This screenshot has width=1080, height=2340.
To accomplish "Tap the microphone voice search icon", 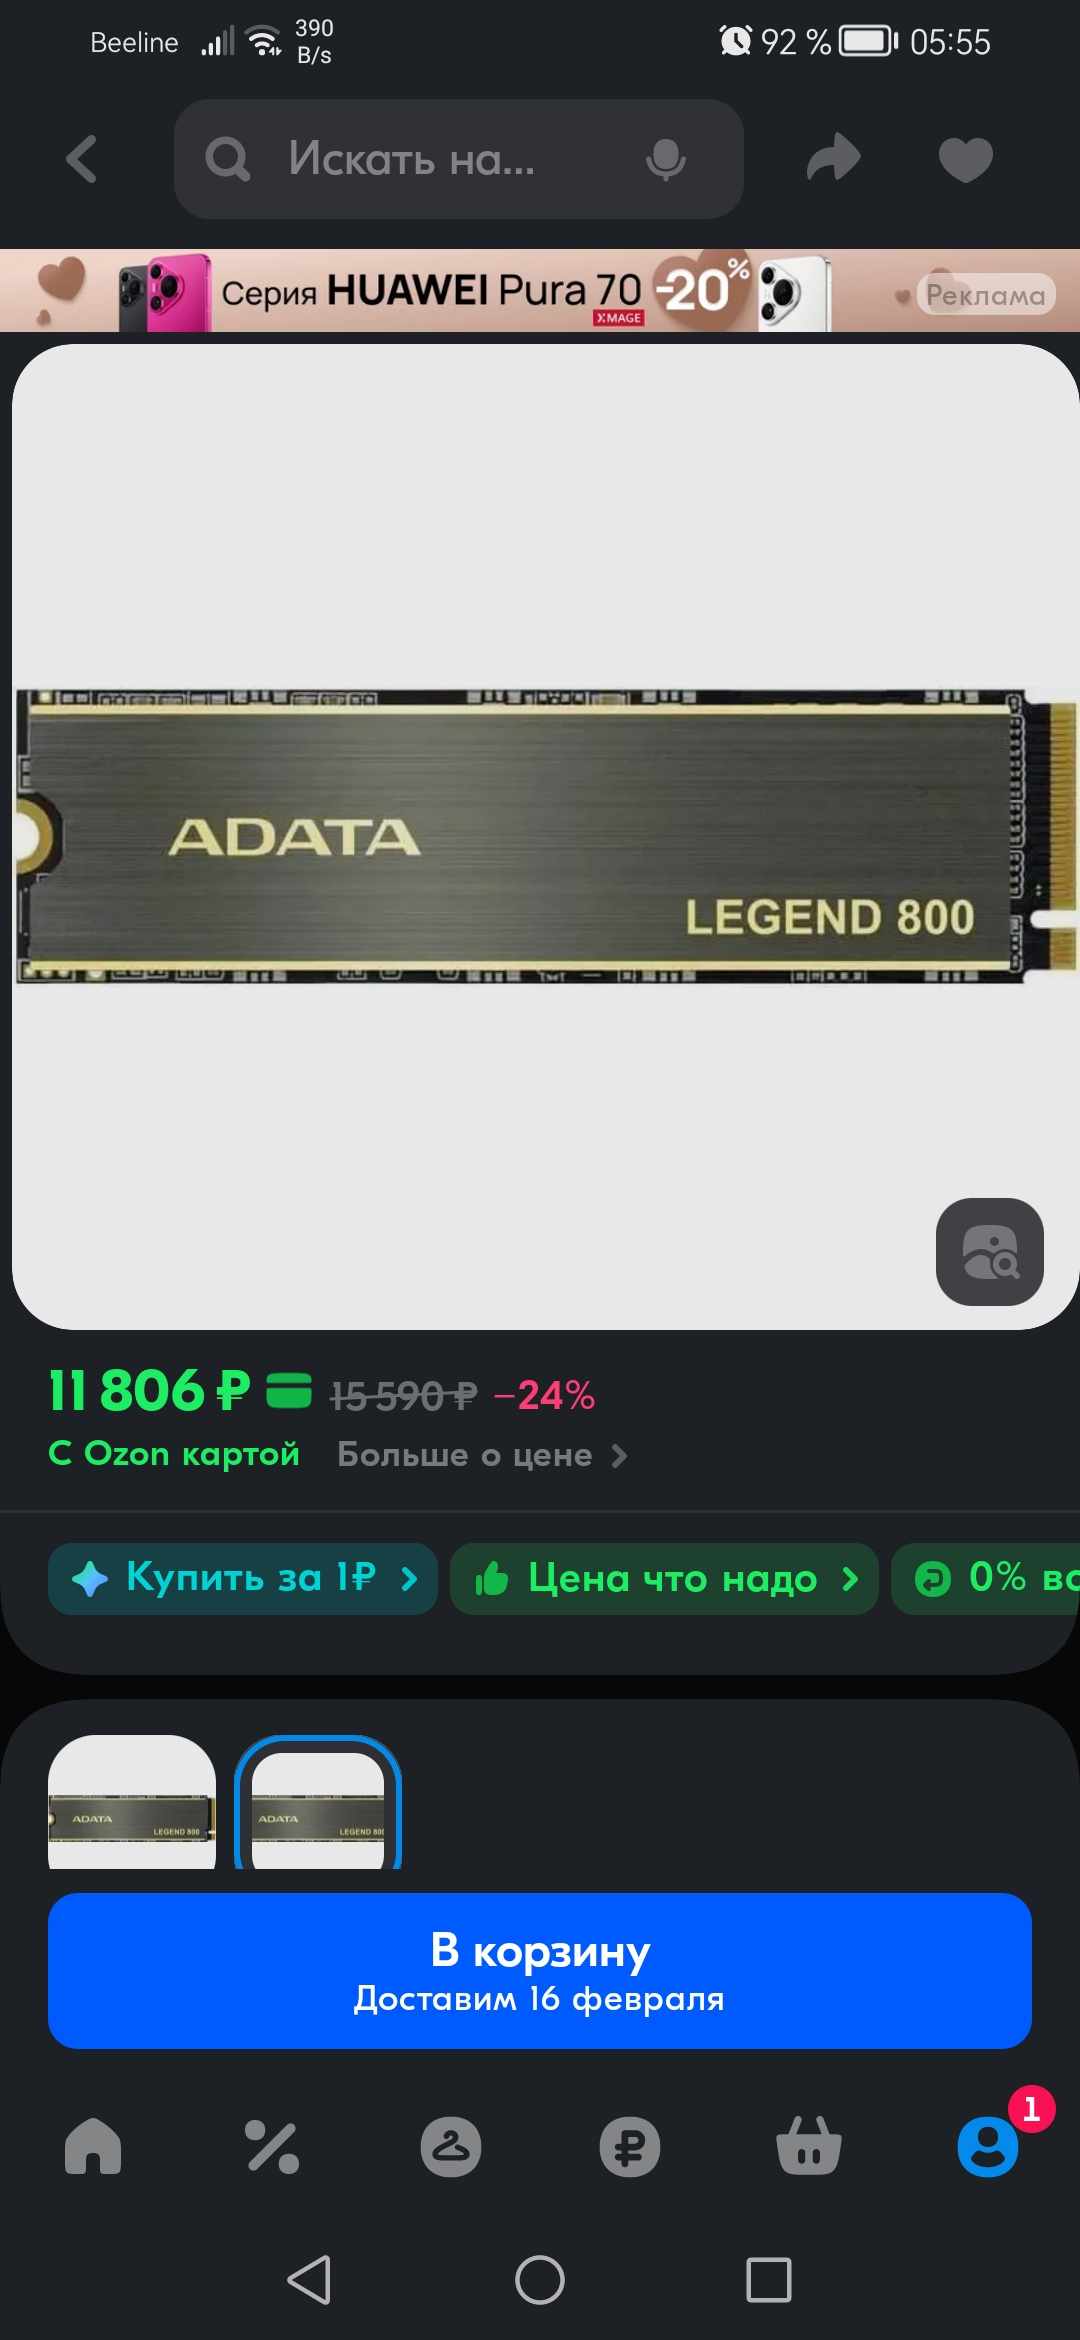I will pyautogui.click(x=665, y=159).
